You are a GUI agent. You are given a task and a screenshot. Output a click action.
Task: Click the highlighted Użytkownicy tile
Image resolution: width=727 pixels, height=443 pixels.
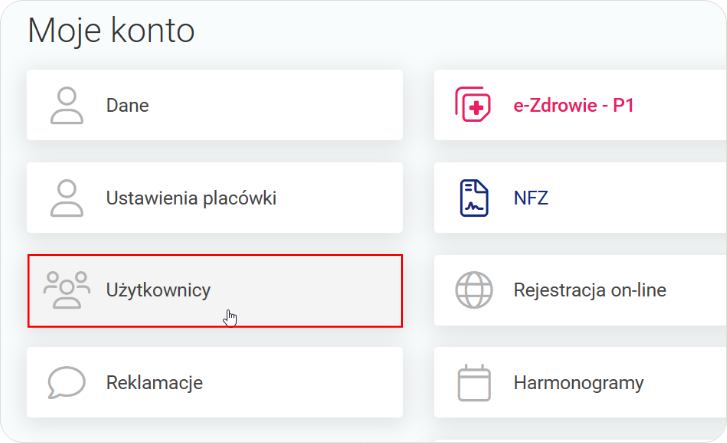(300, 290)
